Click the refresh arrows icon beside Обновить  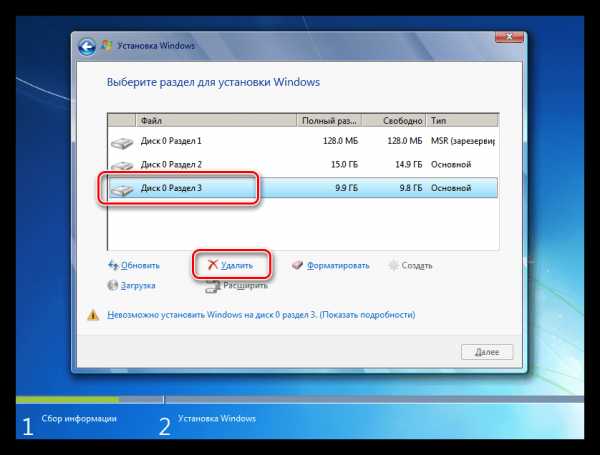[x=113, y=265]
